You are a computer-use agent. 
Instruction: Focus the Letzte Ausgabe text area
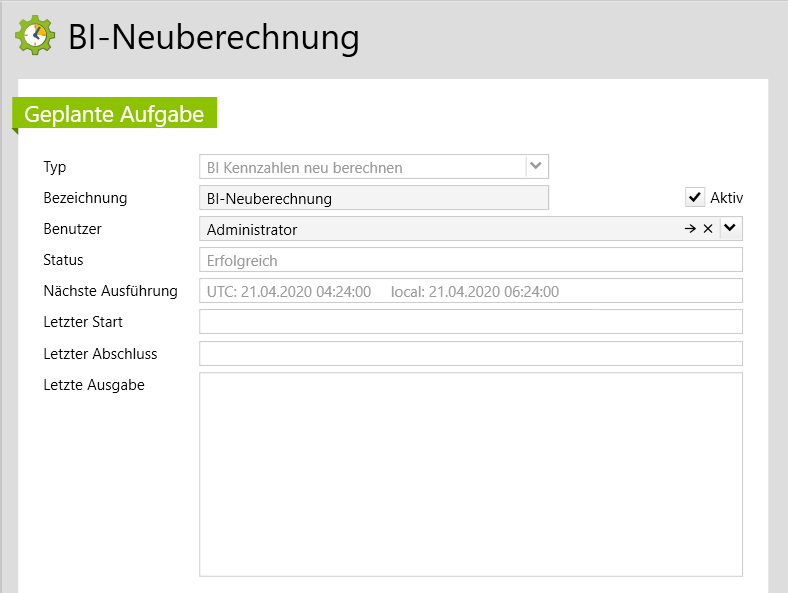(470, 474)
